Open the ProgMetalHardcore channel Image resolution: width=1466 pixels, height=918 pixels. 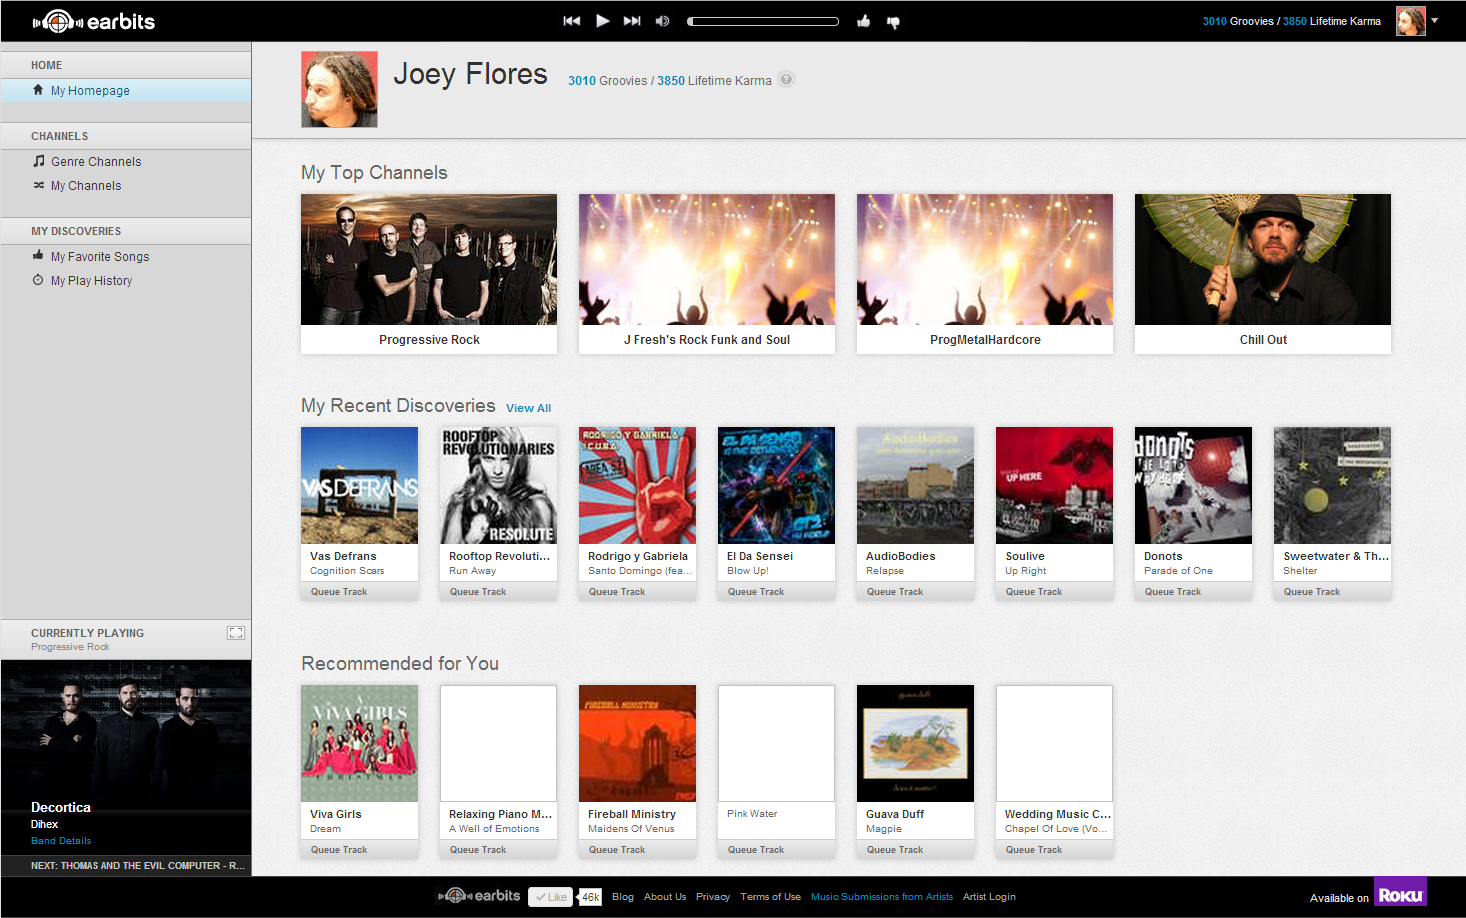[985, 274]
